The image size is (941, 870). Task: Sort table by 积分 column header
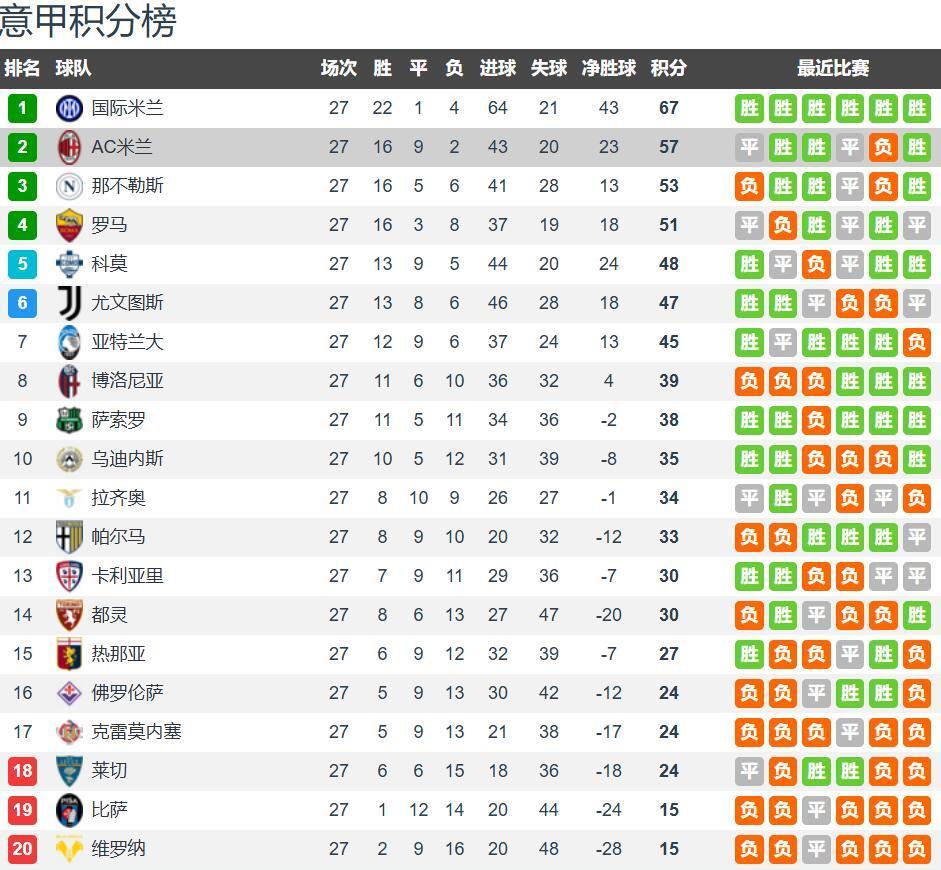coord(668,68)
